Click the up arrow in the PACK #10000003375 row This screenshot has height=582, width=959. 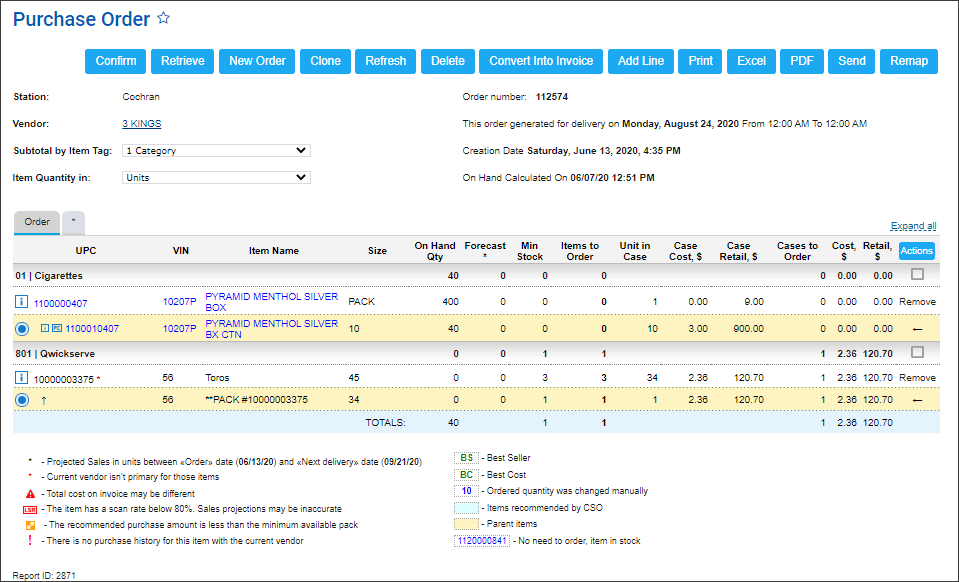pos(43,400)
